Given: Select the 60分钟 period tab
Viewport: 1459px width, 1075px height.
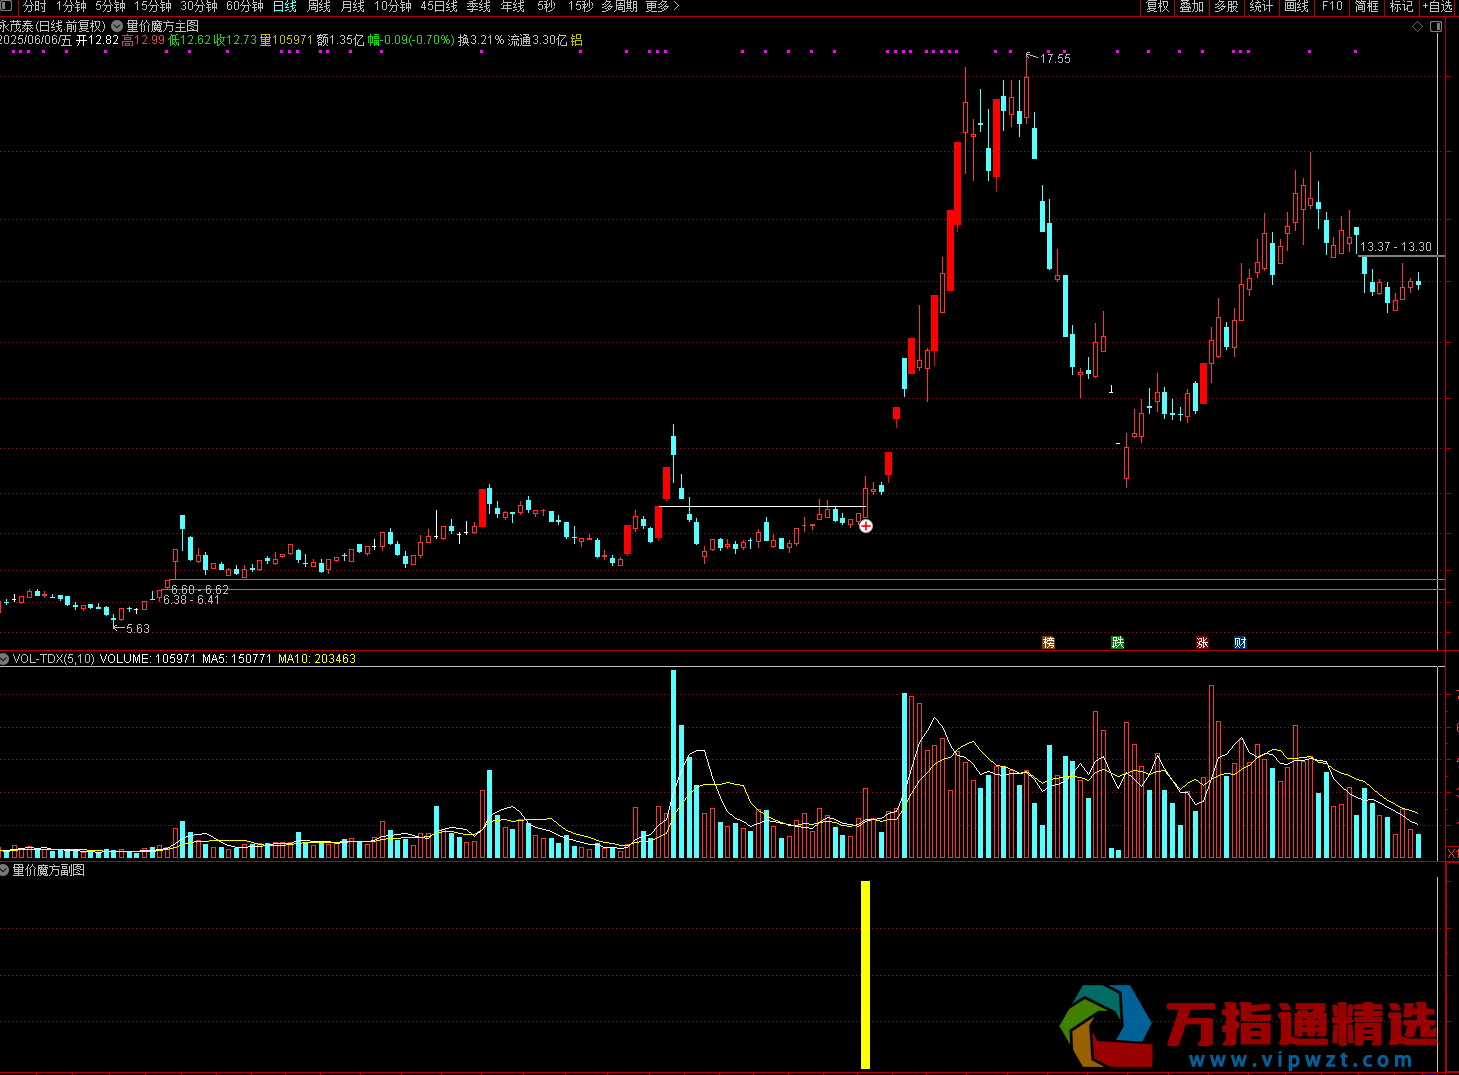Looking at the screenshot, I should click(245, 7).
